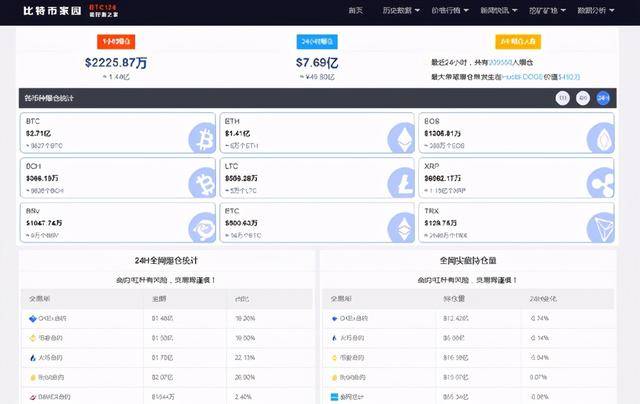Go to 首页 in the navigation bar
This screenshot has height=404, width=640.
(x=356, y=10)
